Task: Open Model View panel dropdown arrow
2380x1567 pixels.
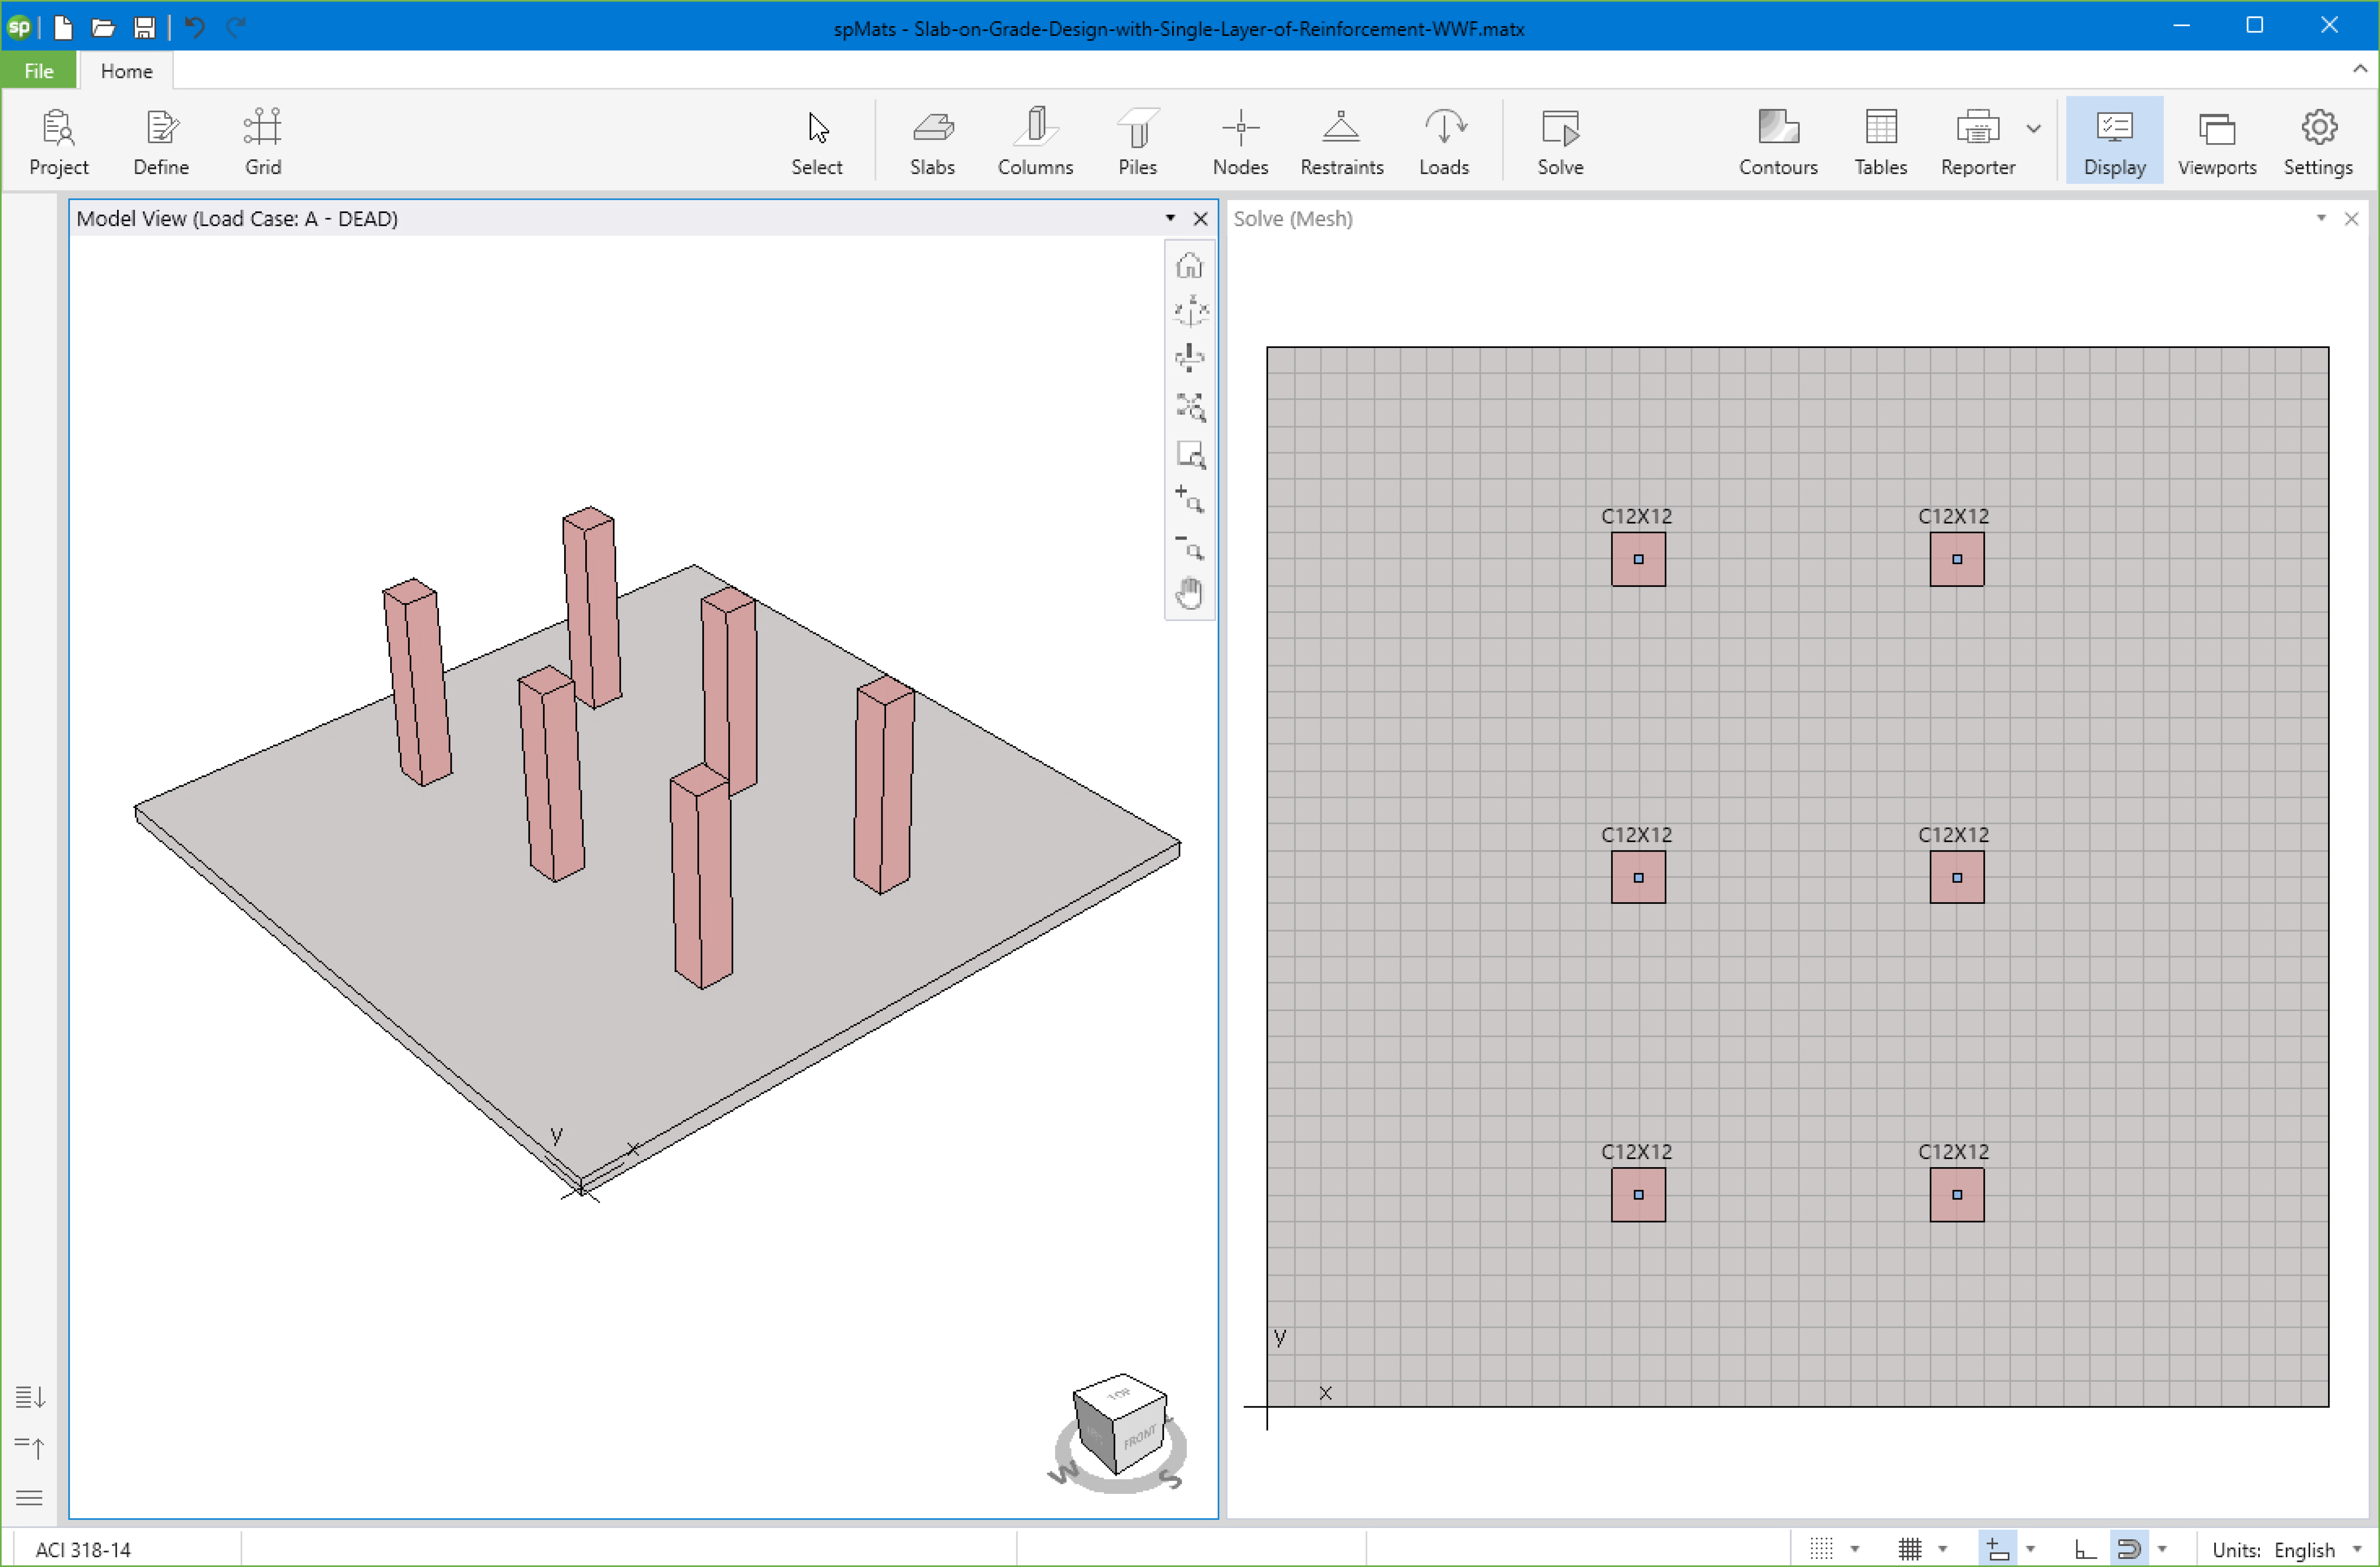Action: 1170,218
